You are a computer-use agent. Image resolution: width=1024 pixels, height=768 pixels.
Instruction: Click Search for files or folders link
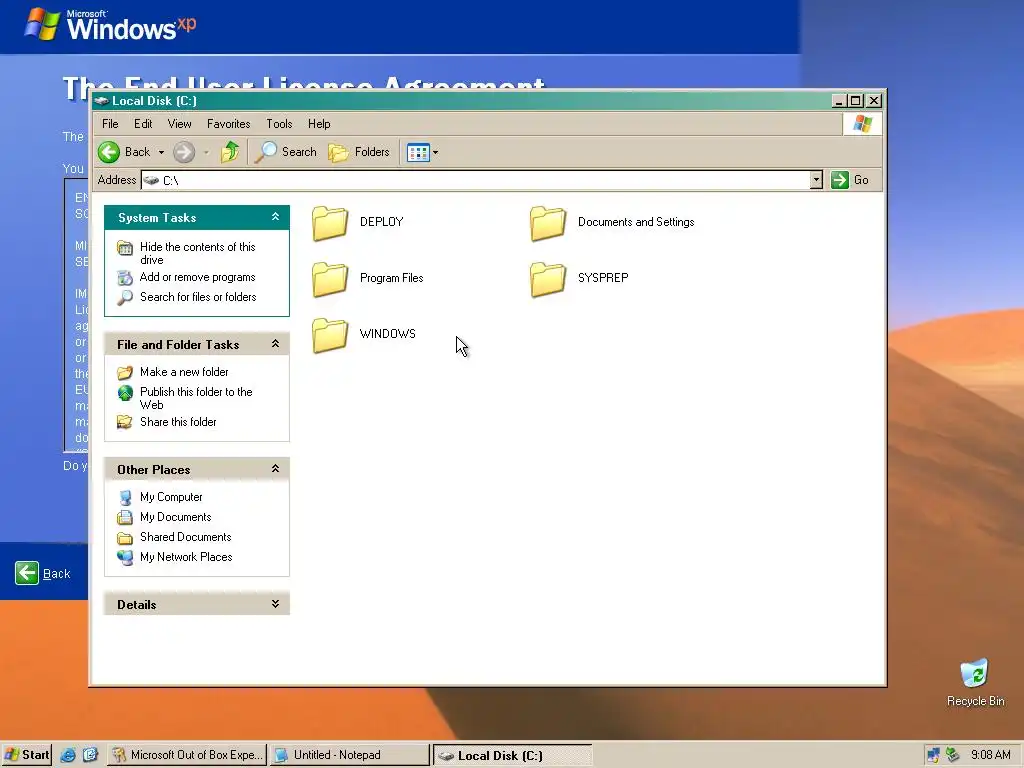[198, 297]
